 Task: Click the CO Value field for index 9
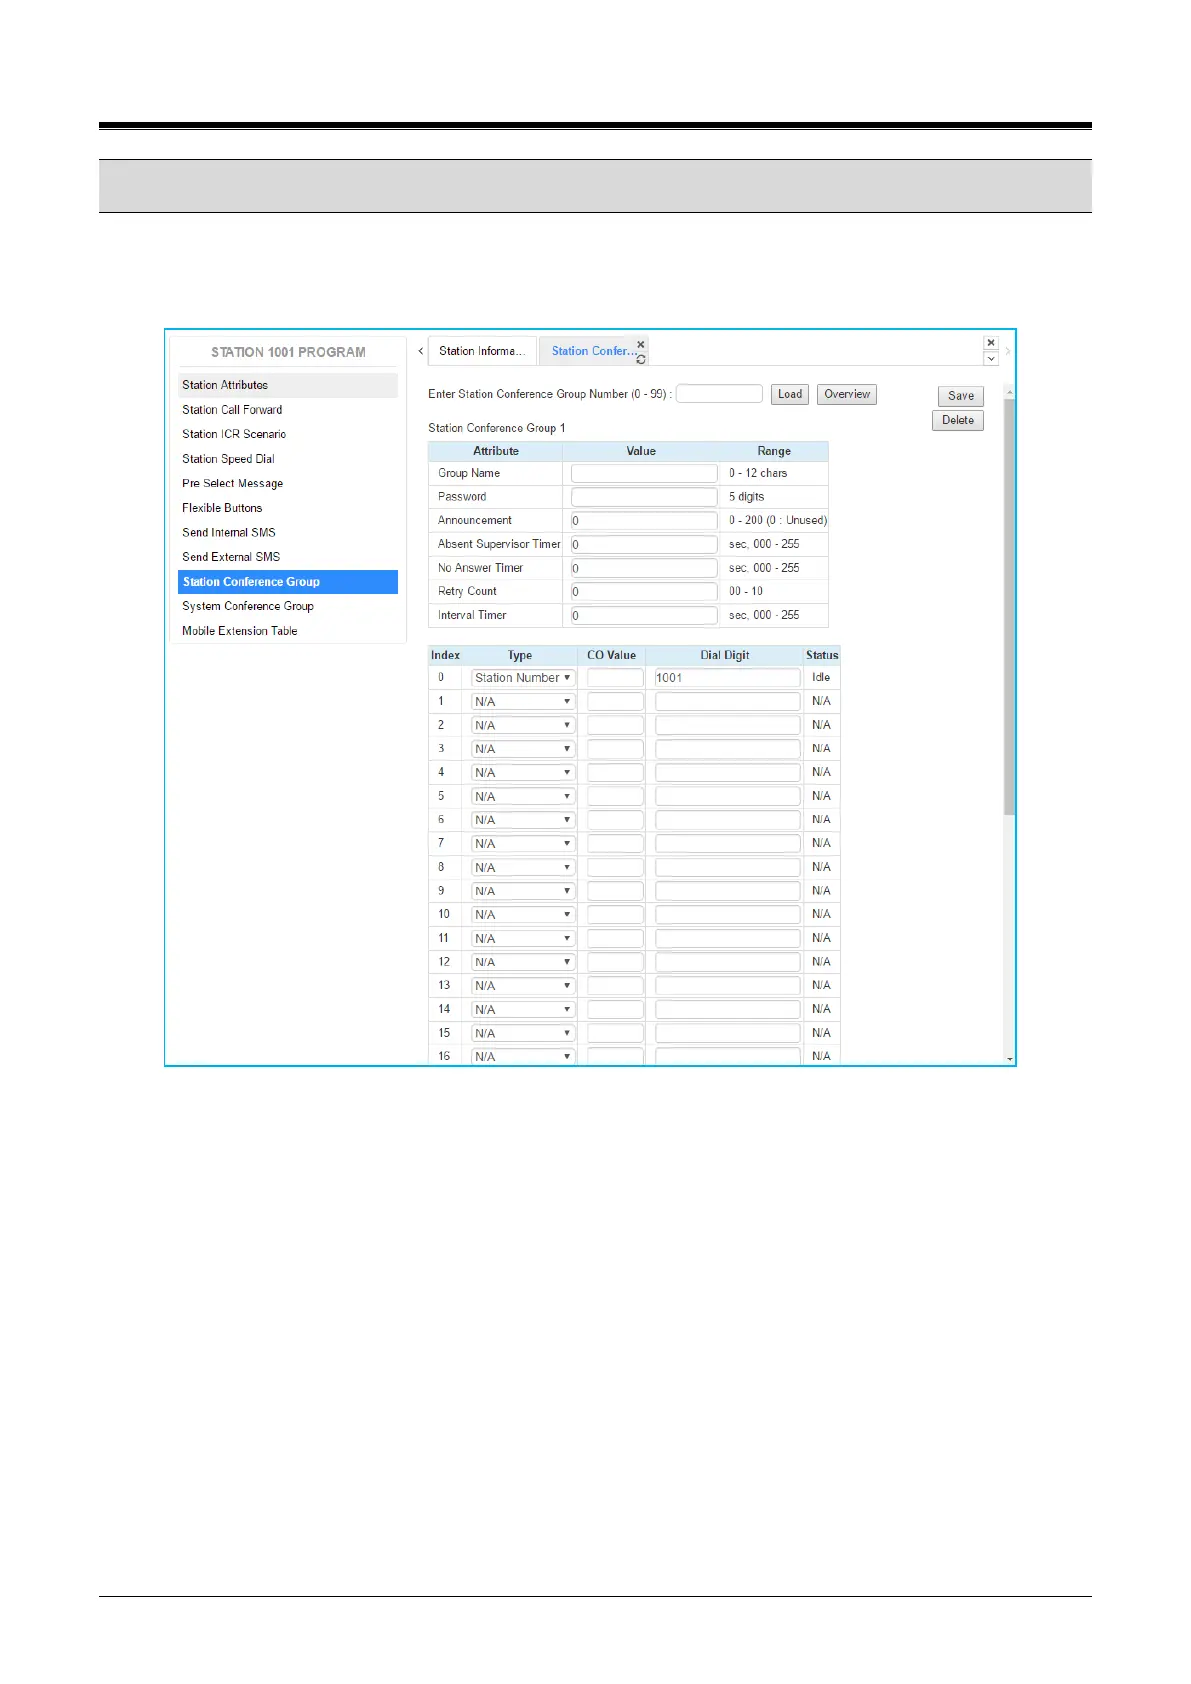pos(615,891)
